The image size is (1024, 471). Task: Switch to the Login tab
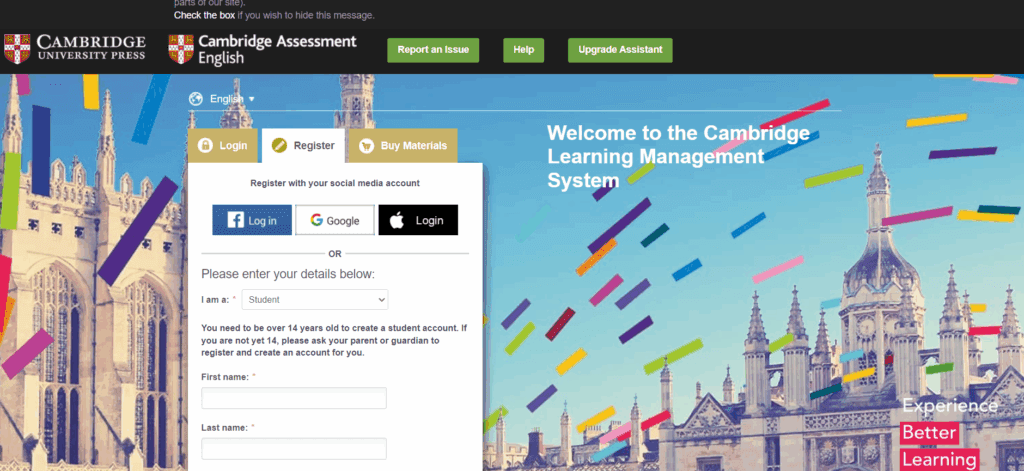pos(223,146)
